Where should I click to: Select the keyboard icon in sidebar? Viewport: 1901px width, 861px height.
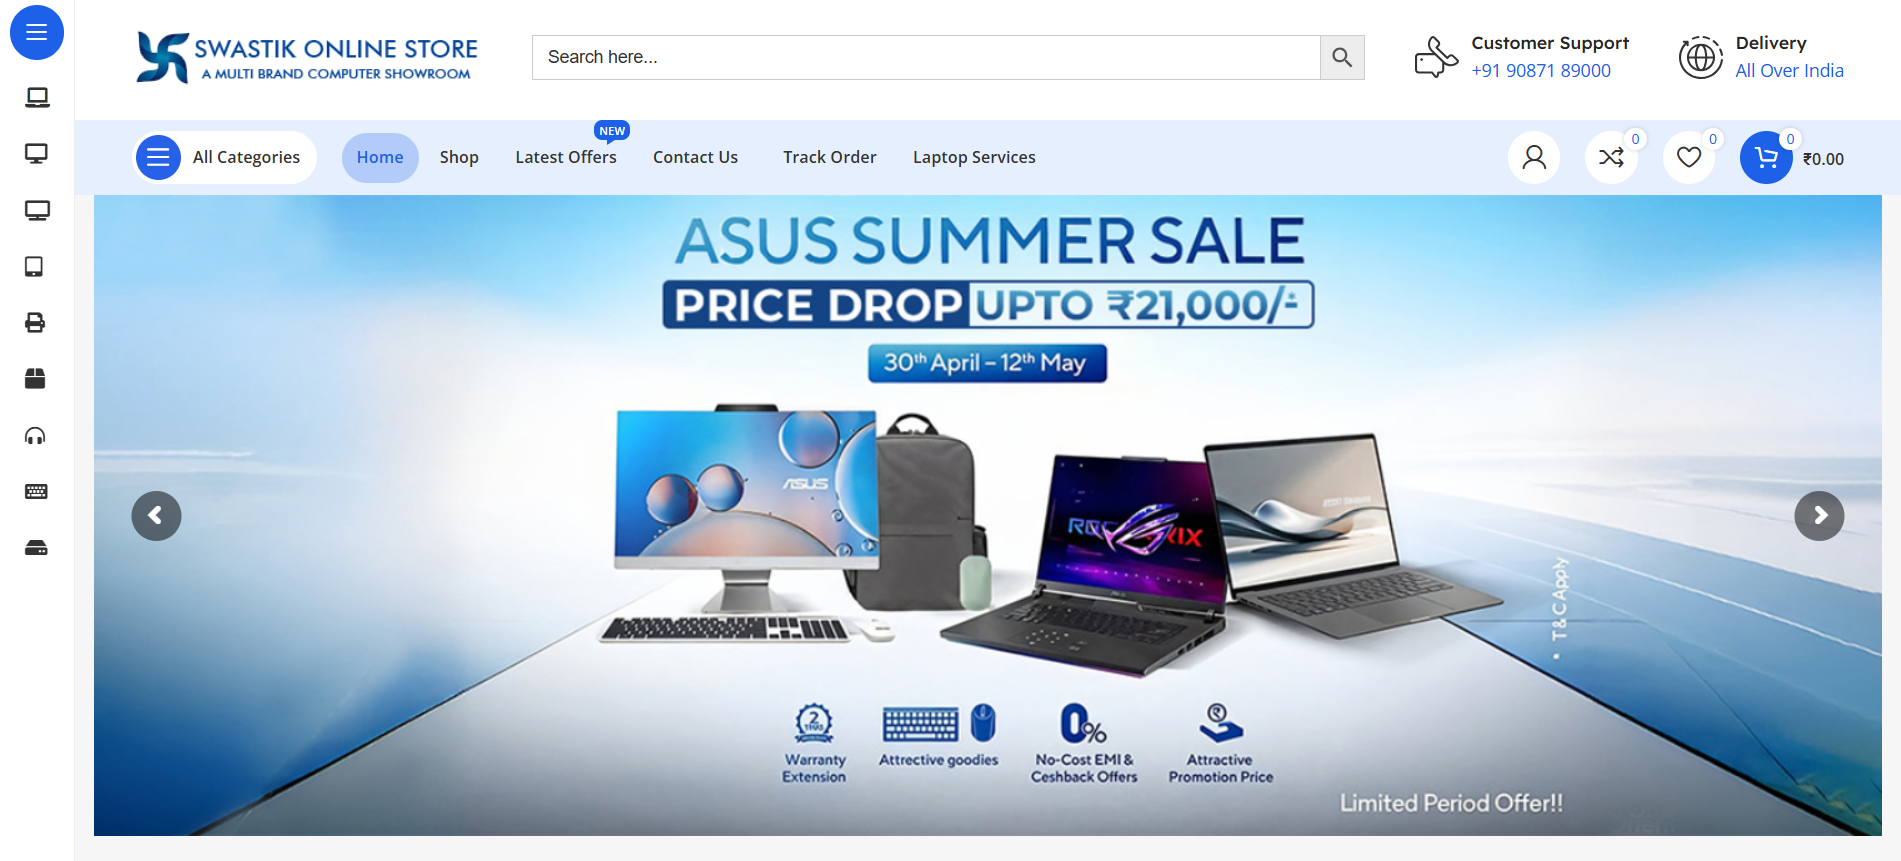tap(36, 491)
